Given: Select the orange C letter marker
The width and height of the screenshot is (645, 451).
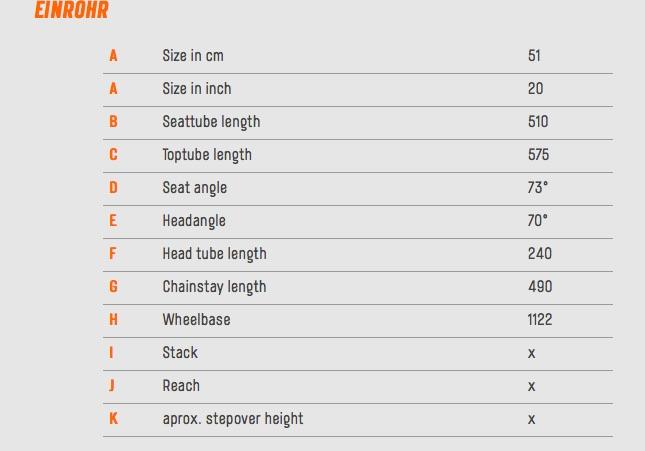Looking at the screenshot, I should (x=114, y=154).
